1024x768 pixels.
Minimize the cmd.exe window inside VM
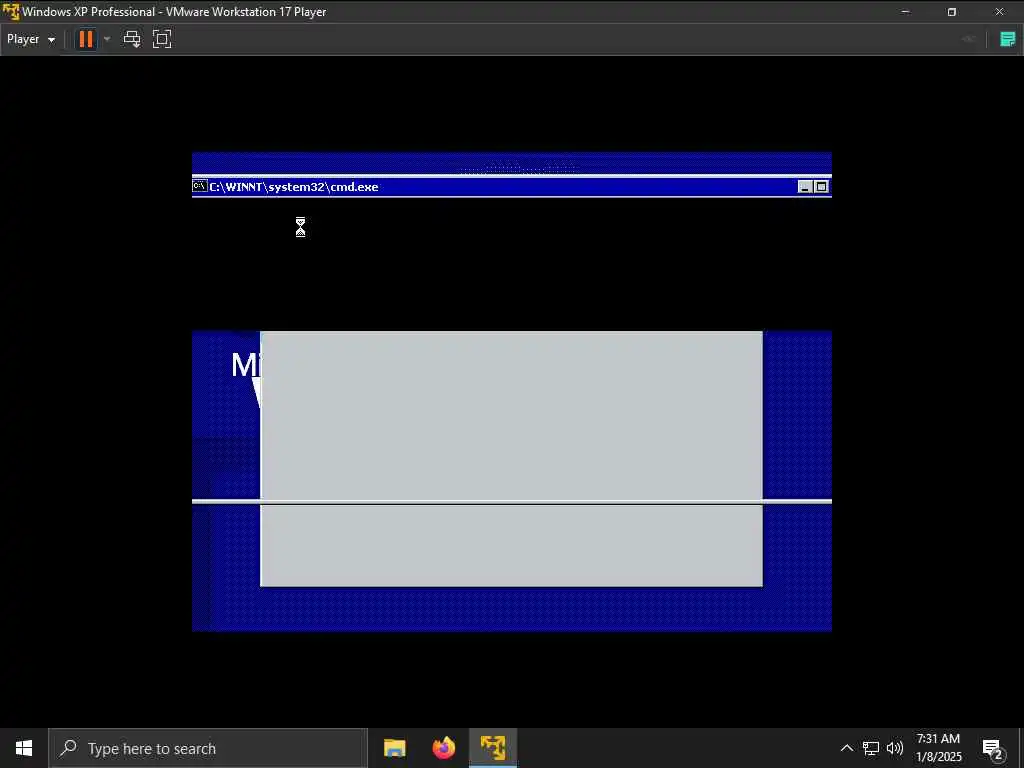pos(805,187)
